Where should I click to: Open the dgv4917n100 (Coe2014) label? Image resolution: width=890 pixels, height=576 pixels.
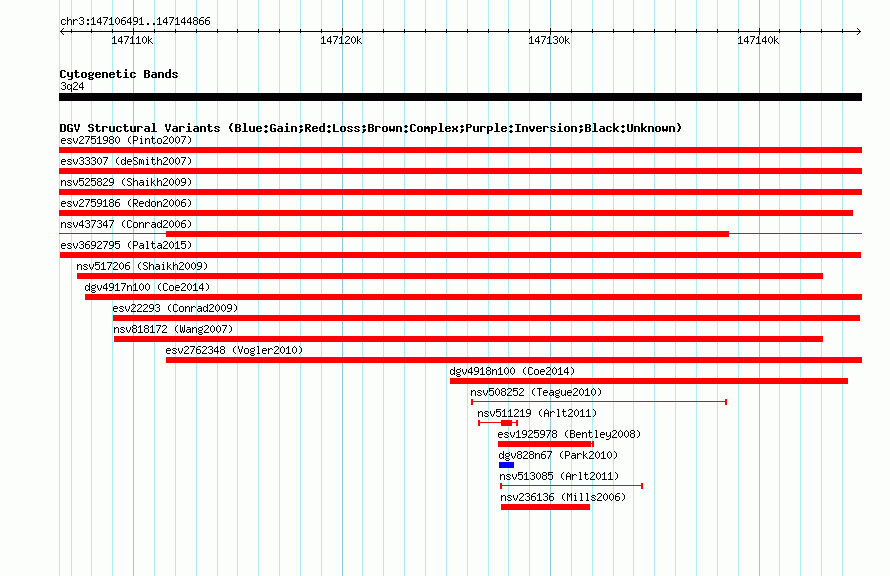(148, 287)
